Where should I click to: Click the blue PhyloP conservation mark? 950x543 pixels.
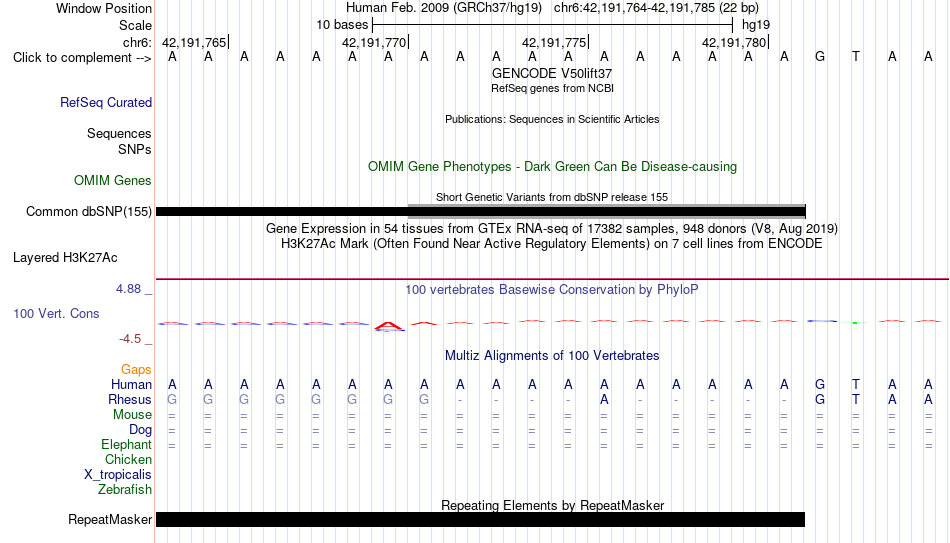(x=822, y=321)
